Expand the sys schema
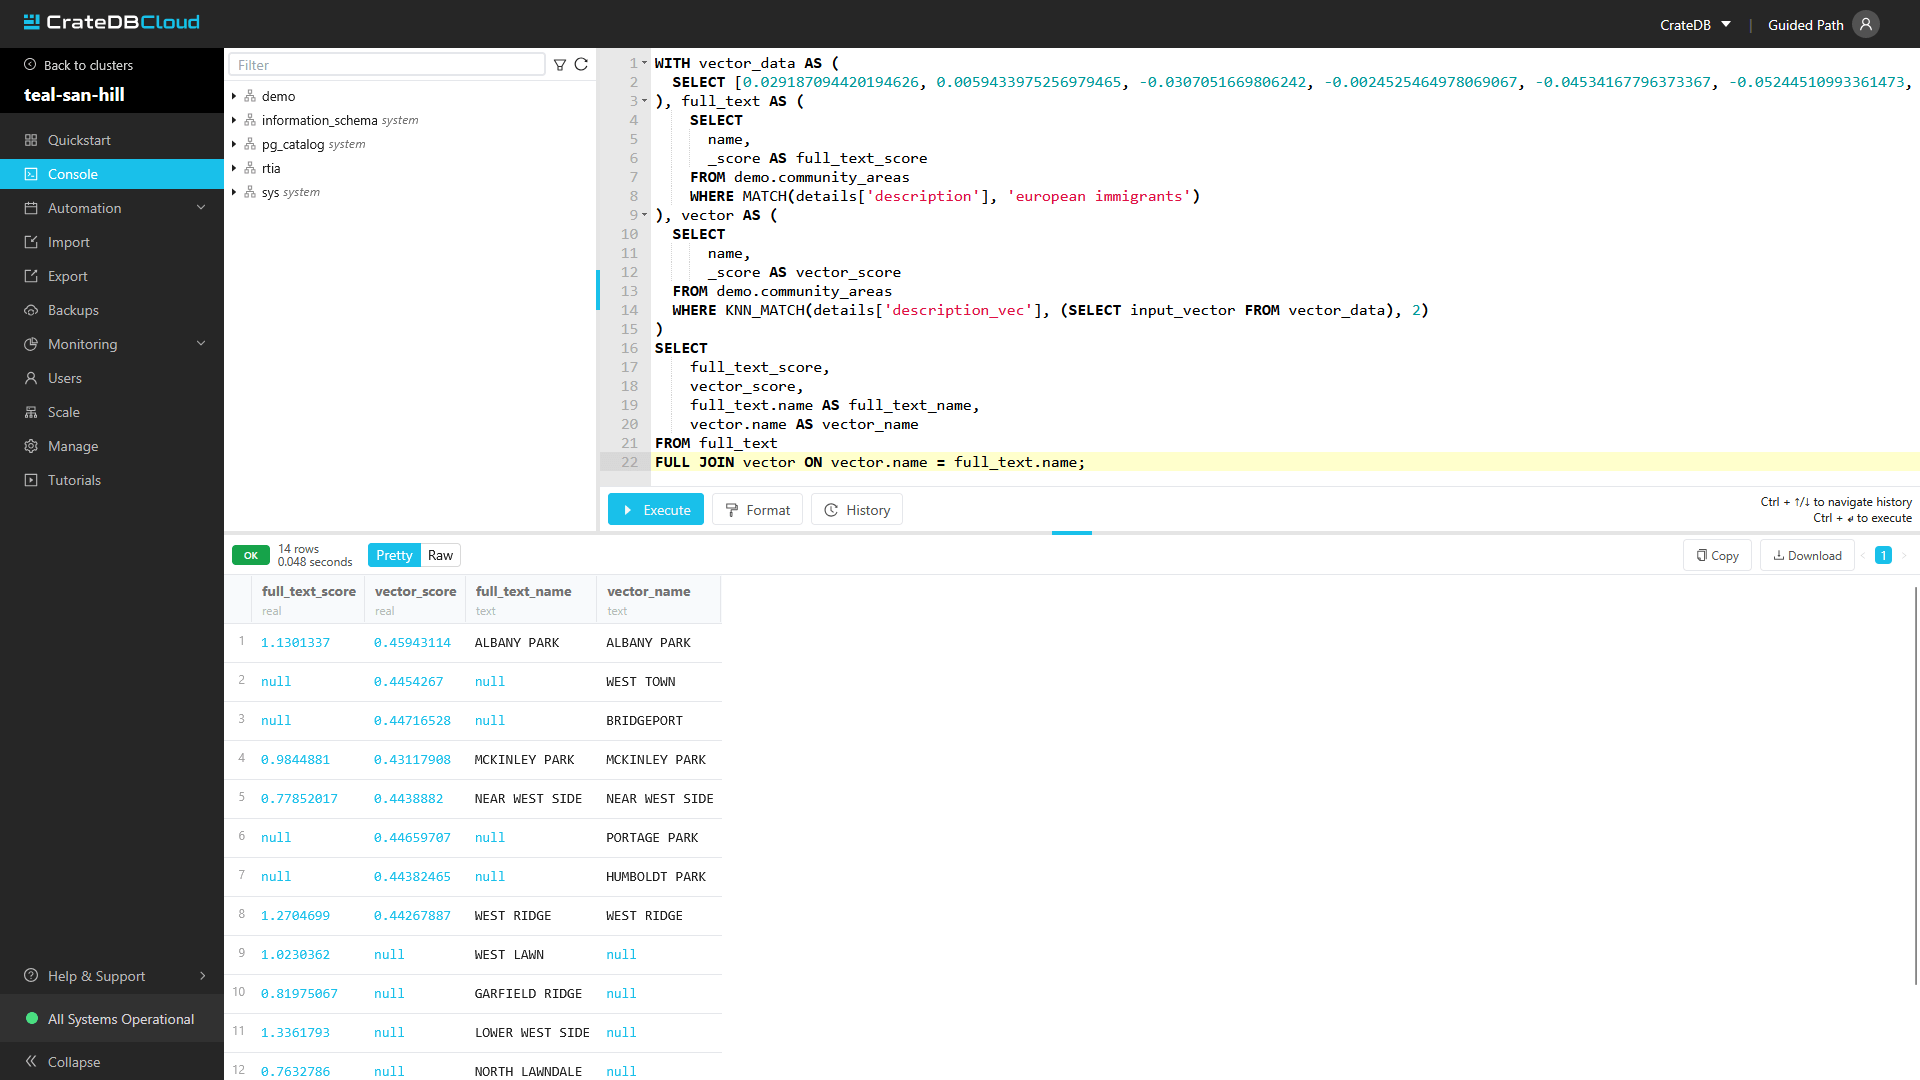This screenshot has height=1080, width=1920. 234,192
